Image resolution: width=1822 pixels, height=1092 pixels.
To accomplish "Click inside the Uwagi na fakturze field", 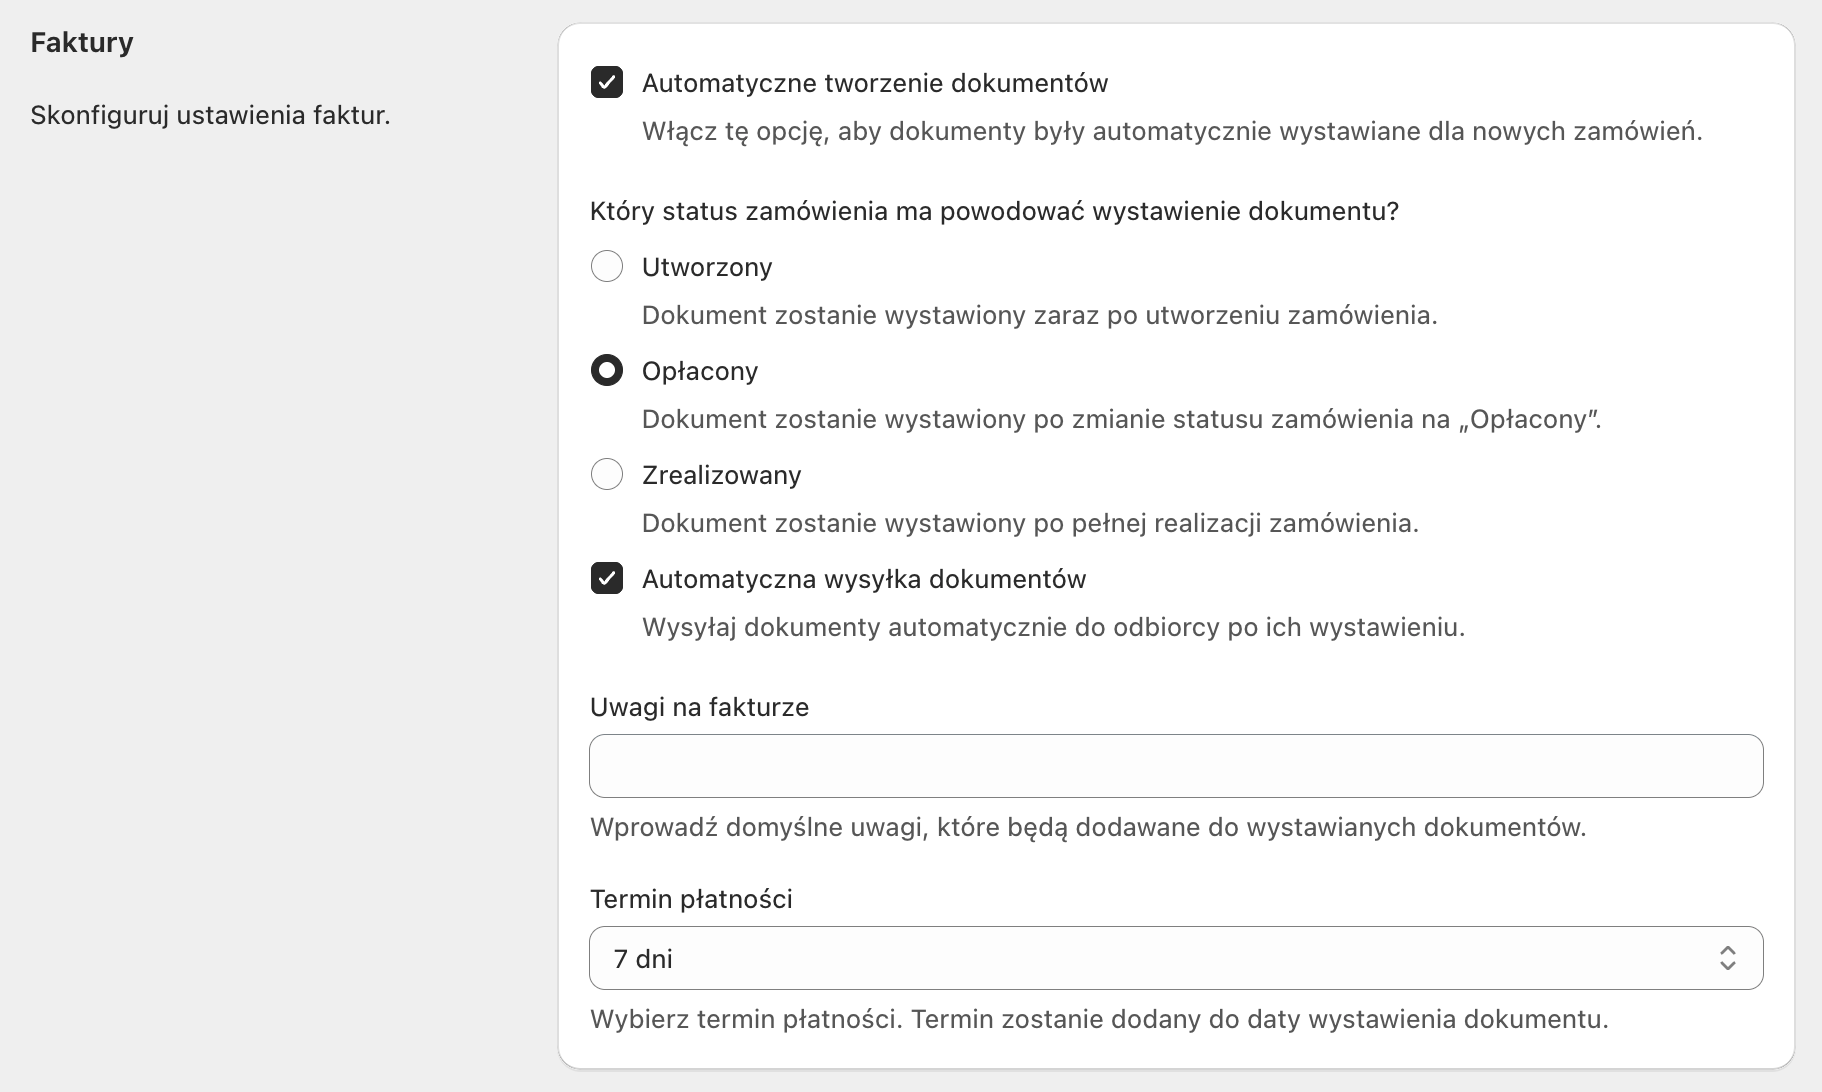I will [1175, 765].
